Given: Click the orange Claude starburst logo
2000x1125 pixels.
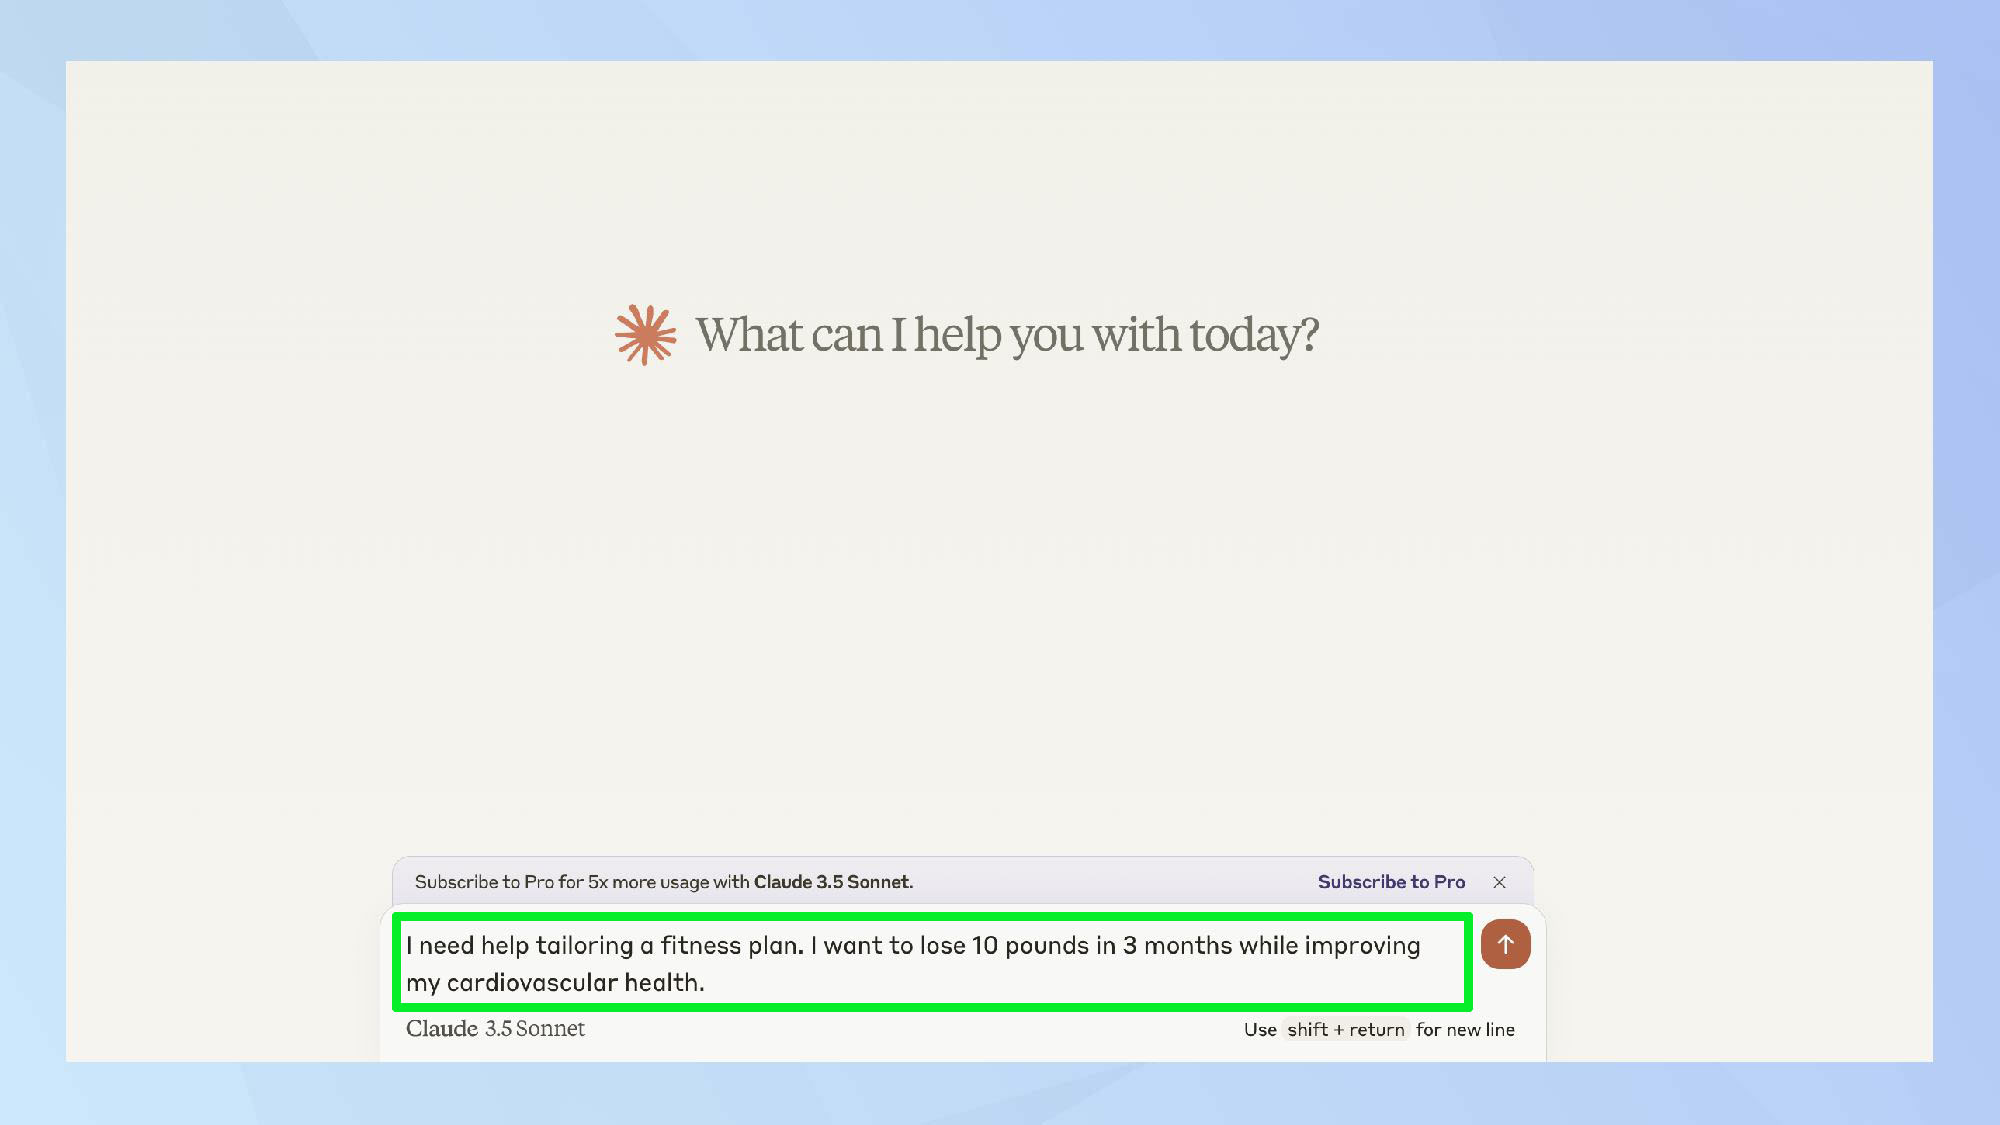Looking at the screenshot, I should (x=645, y=335).
